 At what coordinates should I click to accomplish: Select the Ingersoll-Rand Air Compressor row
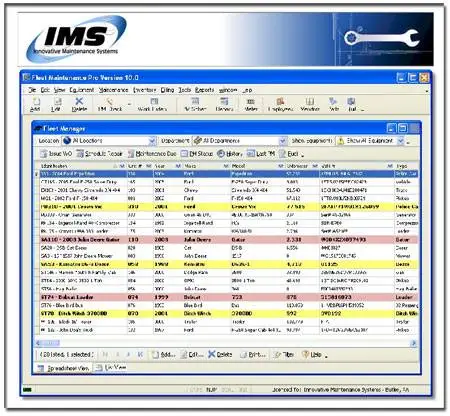pos(229,223)
